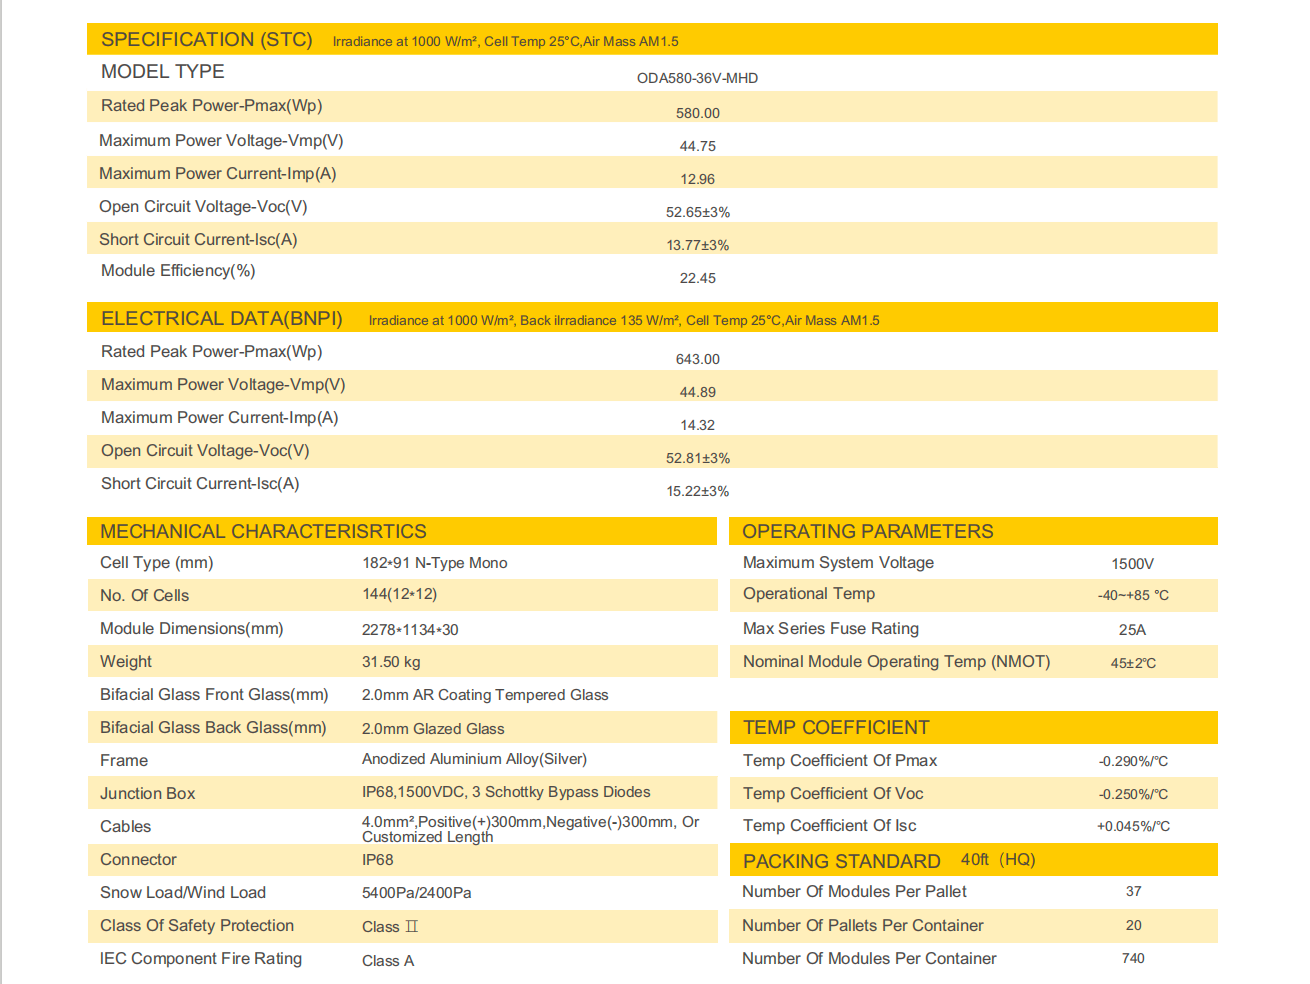This screenshot has width=1310, height=984.
Task: Select 'Anodized Aluminium Alloy(Silver)' frame value
Action: coord(474,759)
